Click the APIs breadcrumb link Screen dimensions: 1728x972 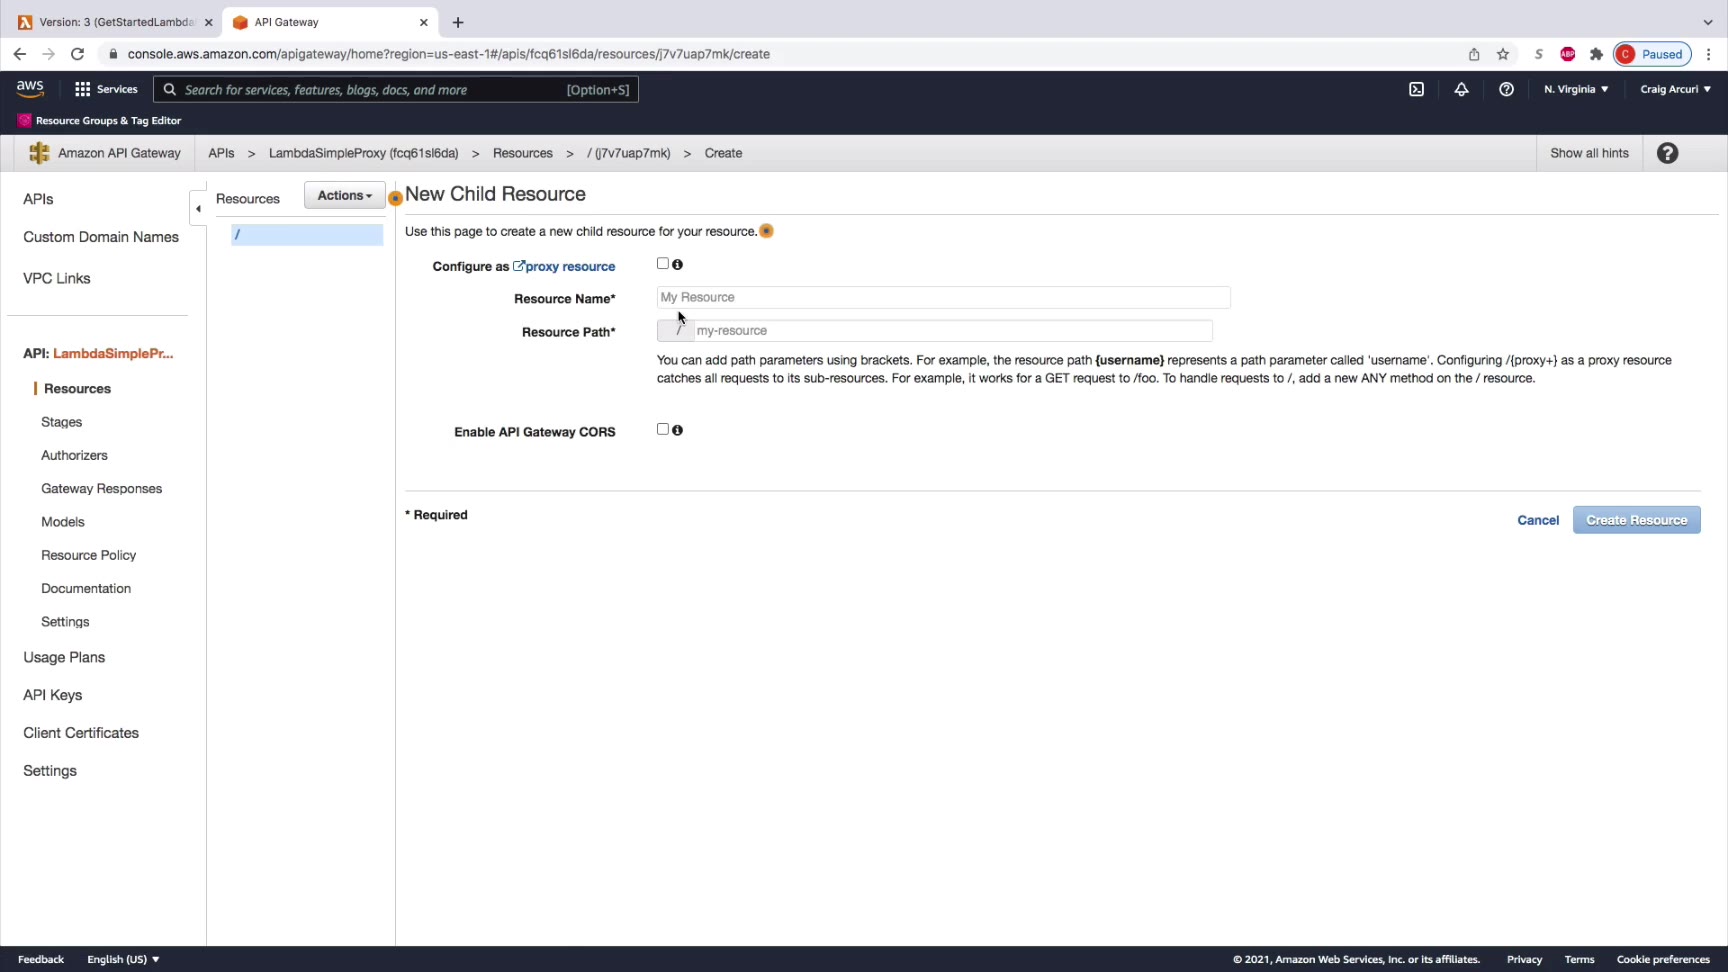pyautogui.click(x=221, y=153)
